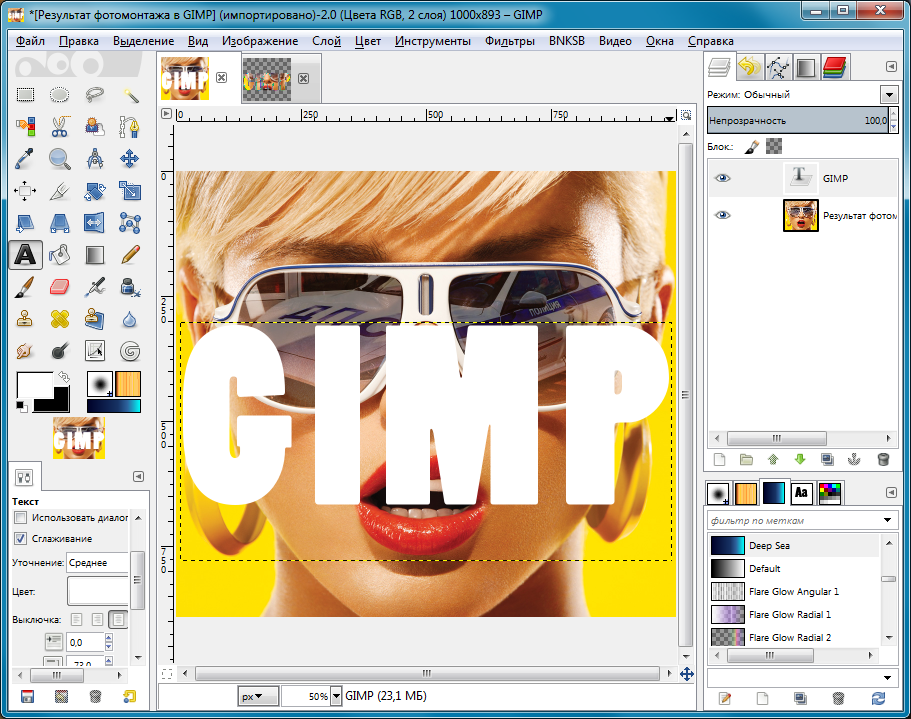Open the Выделение menu
Screen dimensions: 911x719
[x=144, y=41]
